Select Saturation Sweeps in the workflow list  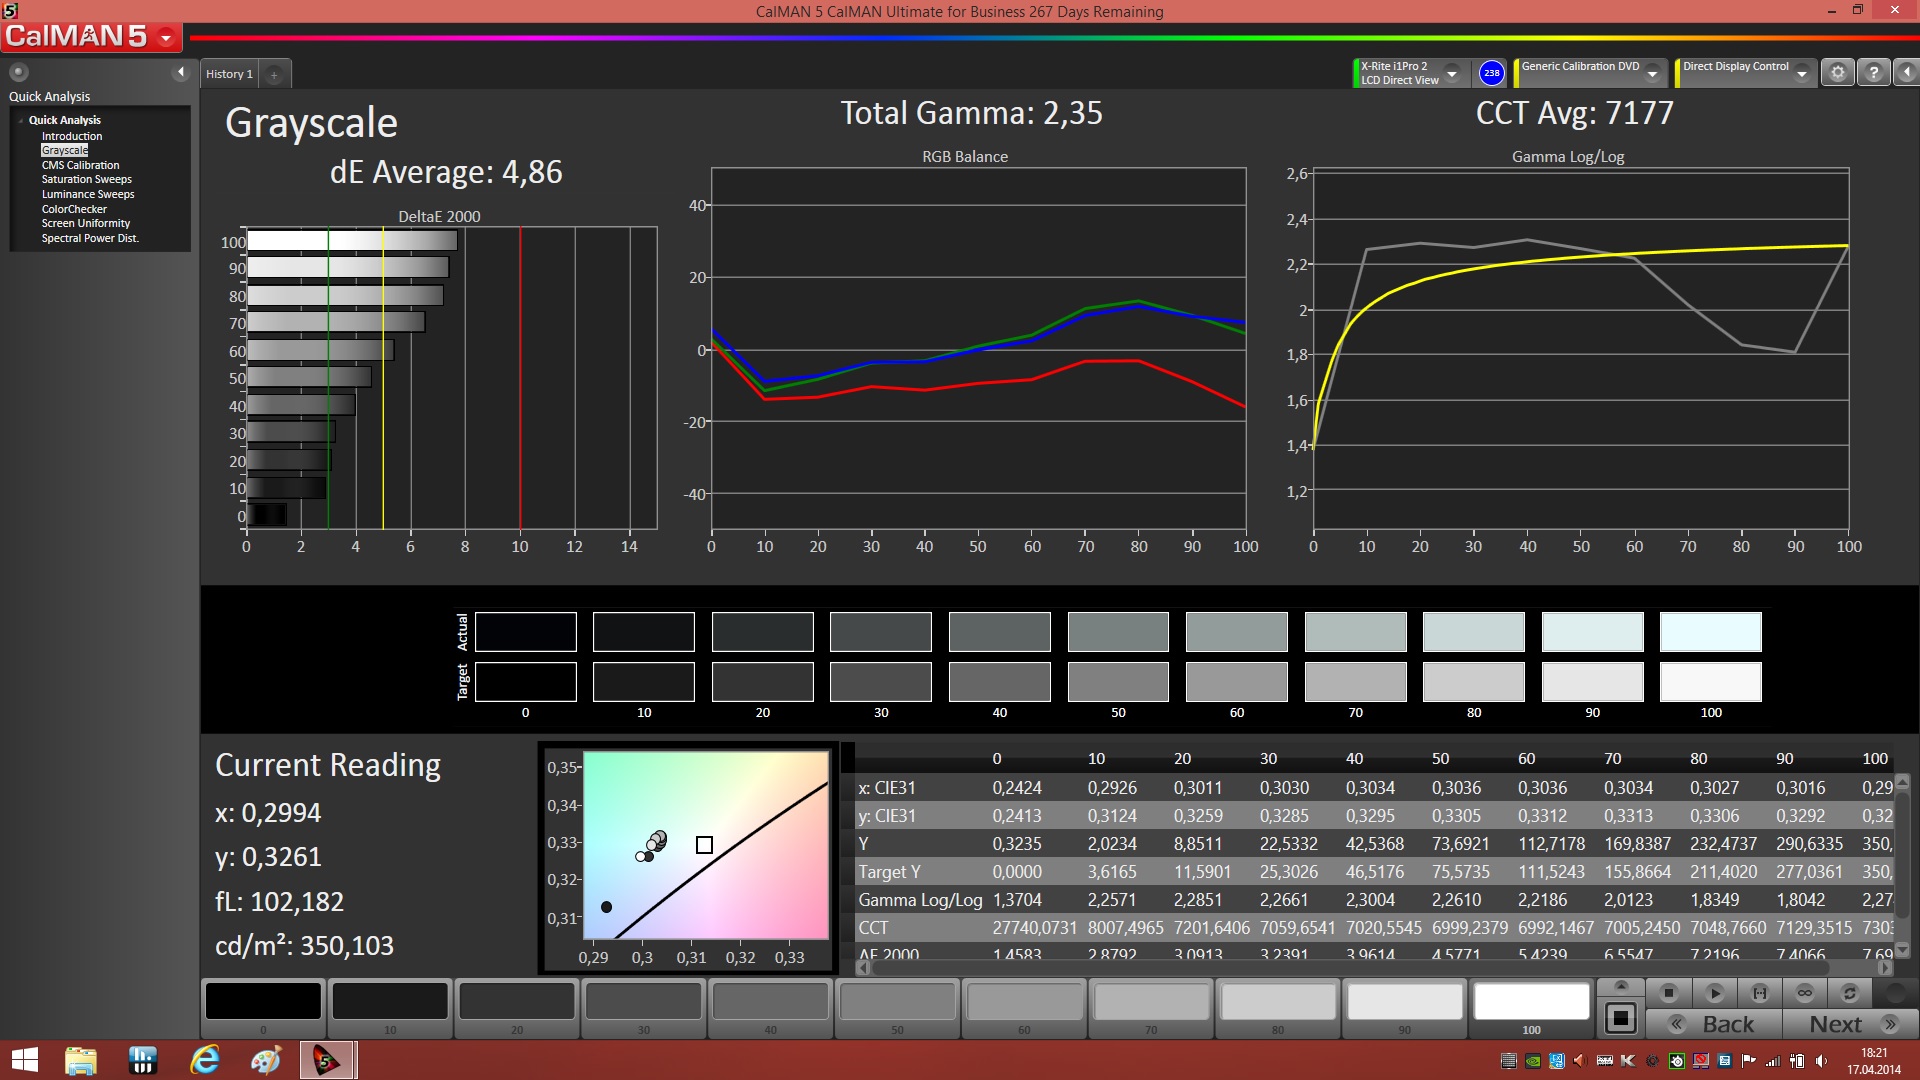[x=86, y=180]
